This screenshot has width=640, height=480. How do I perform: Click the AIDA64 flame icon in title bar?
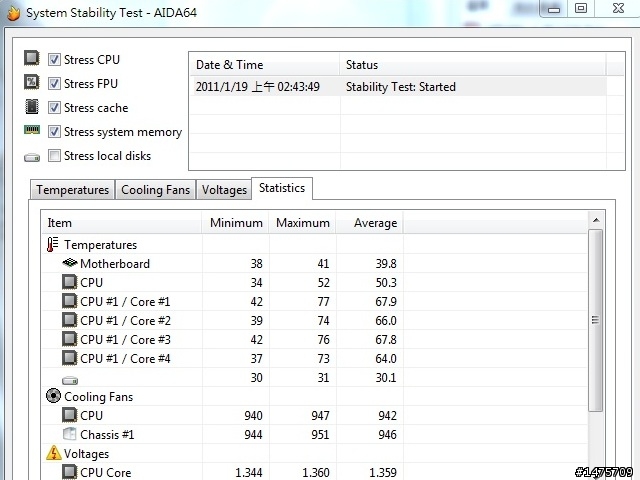pyautogui.click(x=13, y=13)
